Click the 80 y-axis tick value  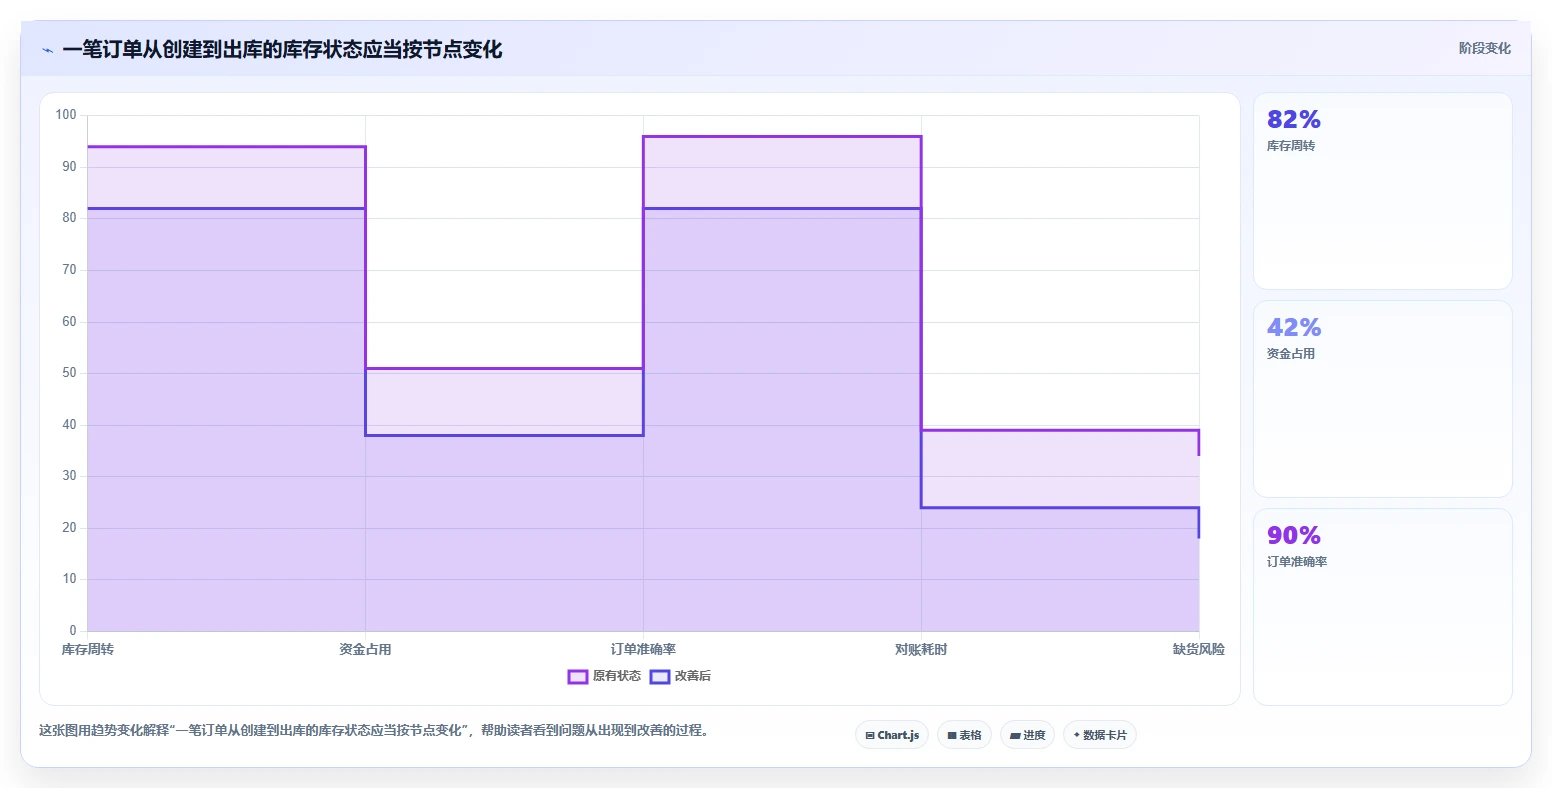point(69,218)
